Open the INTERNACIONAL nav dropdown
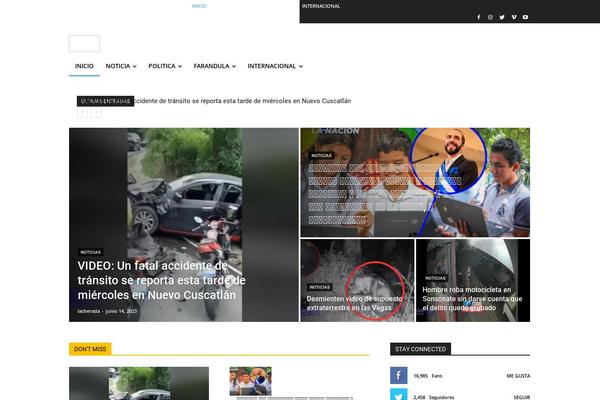The image size is (600, 400). pos(275,66)
